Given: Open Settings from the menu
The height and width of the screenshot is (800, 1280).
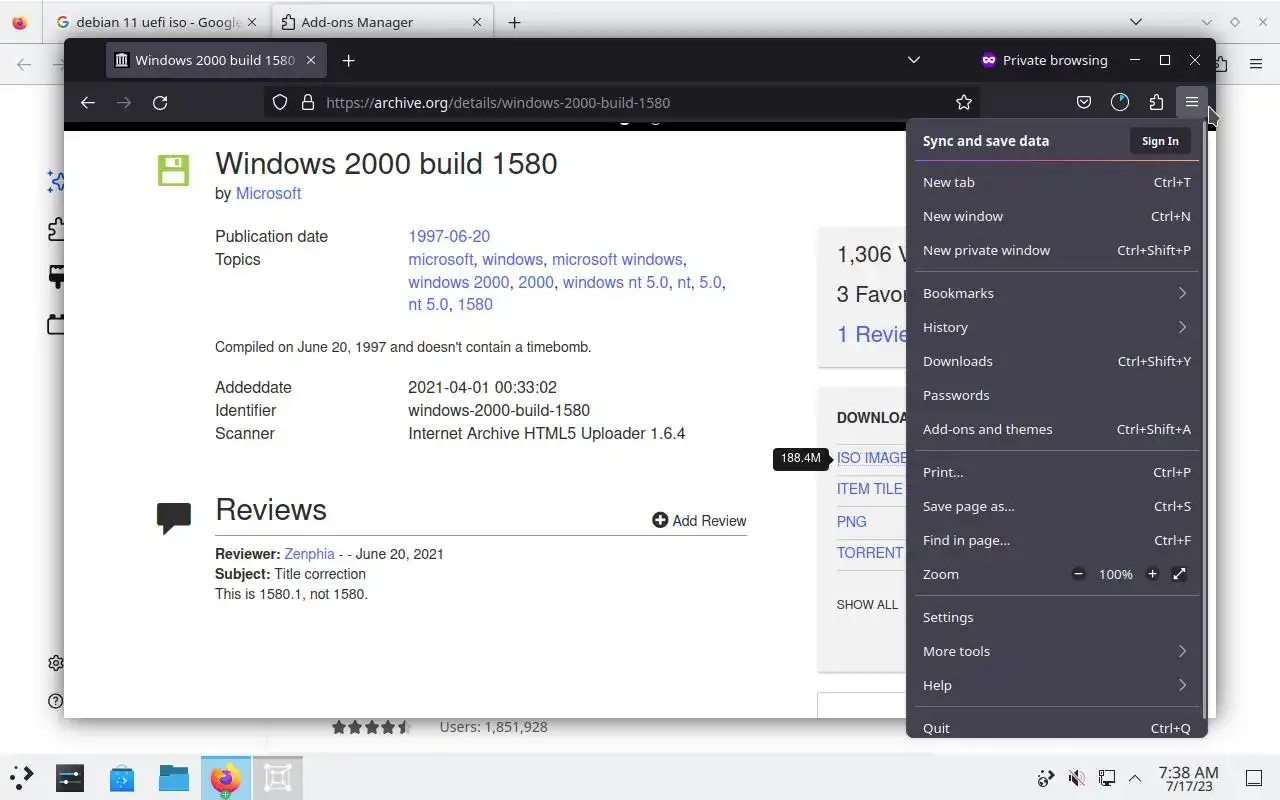Looking at the screenshot, I should click(x=1056, y=617).
